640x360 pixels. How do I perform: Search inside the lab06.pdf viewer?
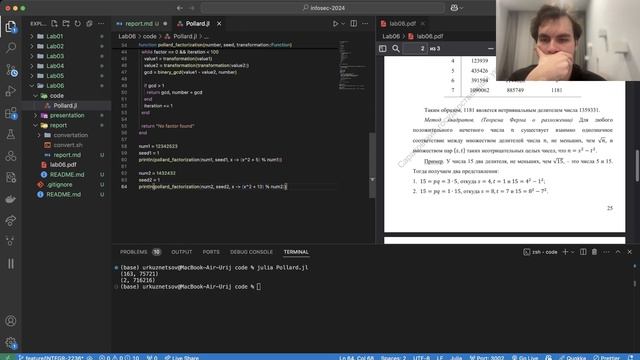coord(396,49)
